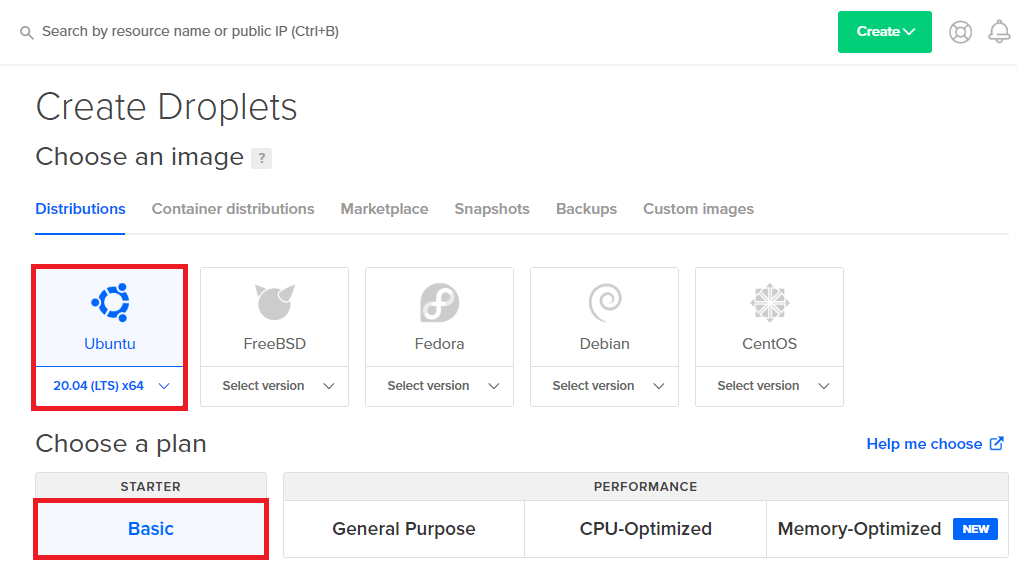The height and width of the screenshot is (567, 1017).
Task: Select the FreeBSD distribution icon
Action: (x=274, y=303)
